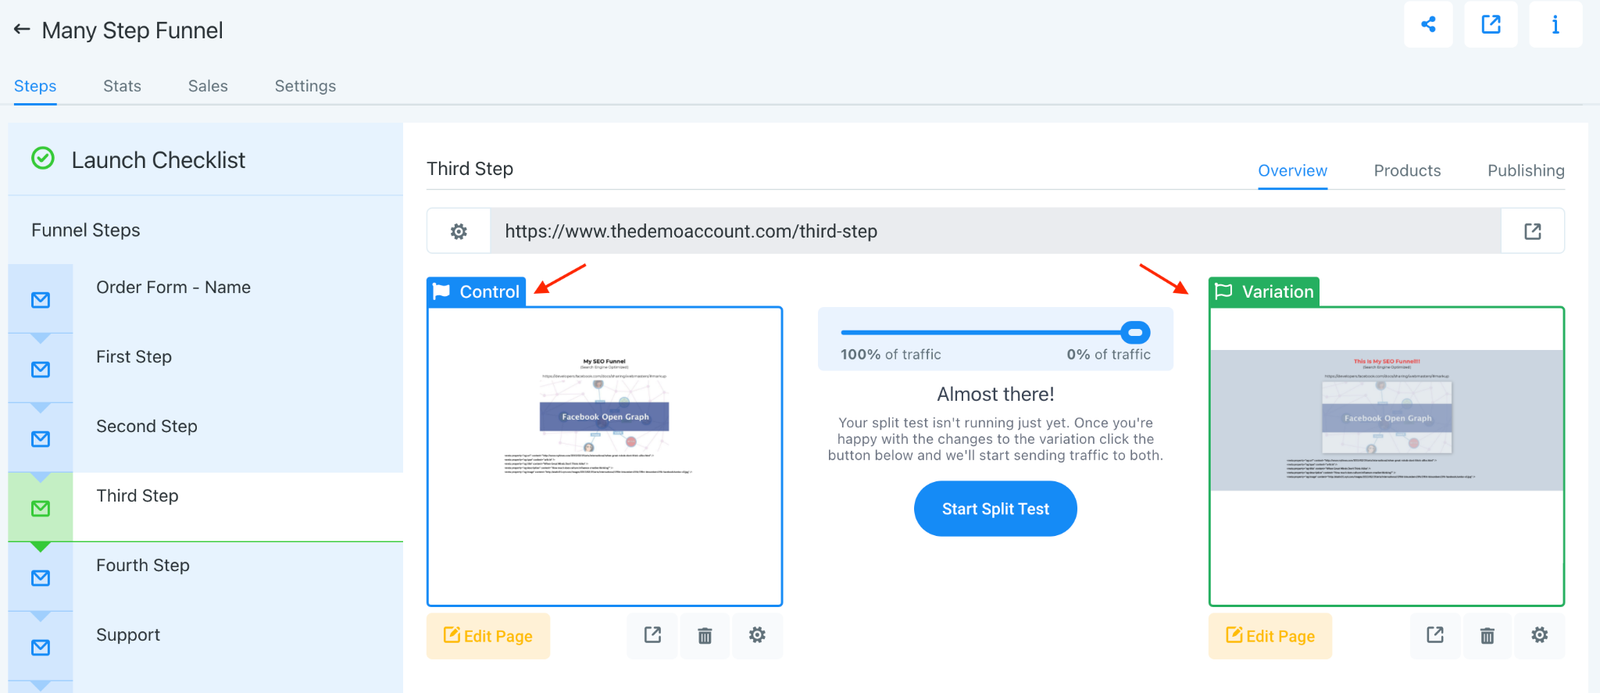Click the Launch Checklist green checkmark

point(43,159)
